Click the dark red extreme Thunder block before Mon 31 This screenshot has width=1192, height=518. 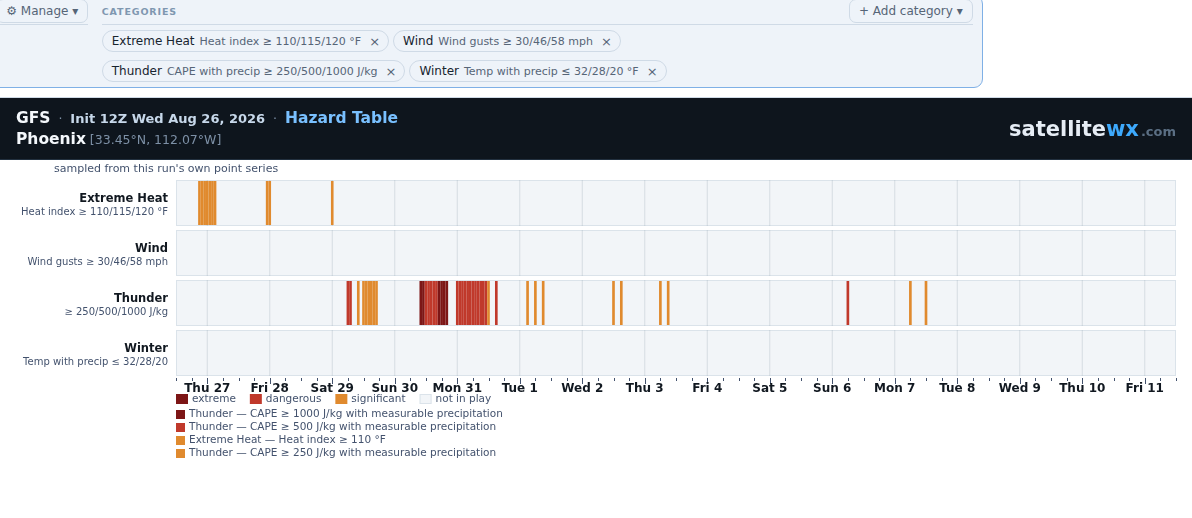tap(442, 303)
